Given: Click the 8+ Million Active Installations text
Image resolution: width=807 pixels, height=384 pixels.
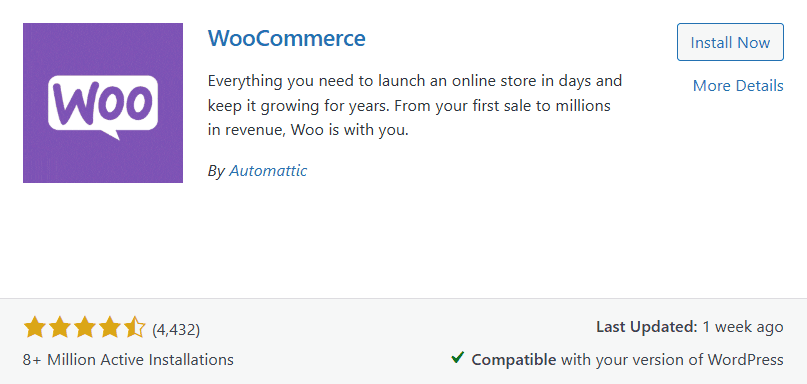Looking at the screenshot, I should pyautogui.click(x=128, y=359).
